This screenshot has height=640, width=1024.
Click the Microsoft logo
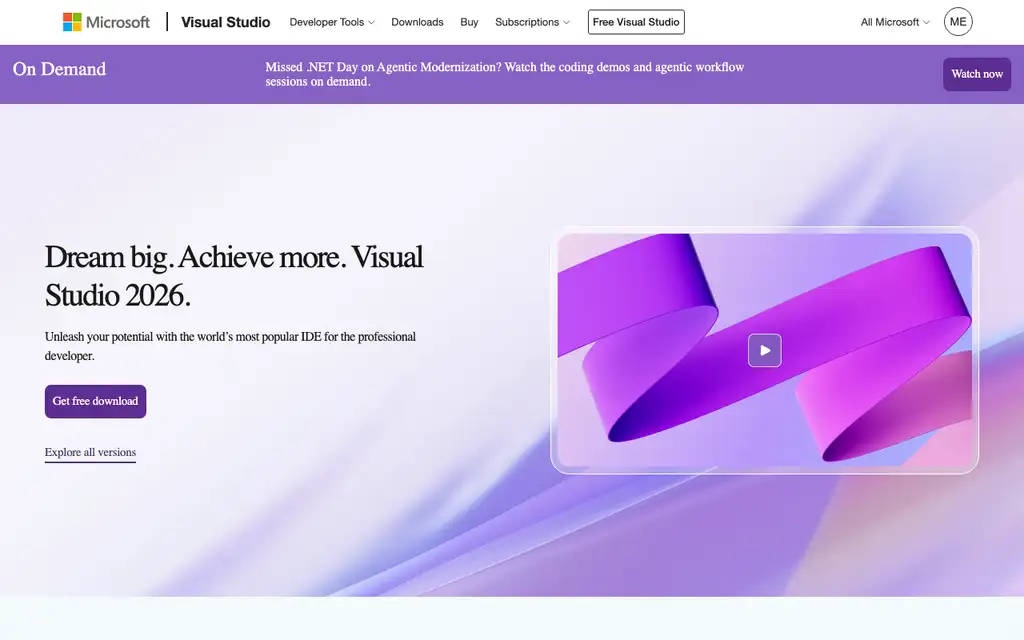coord(106,22)
